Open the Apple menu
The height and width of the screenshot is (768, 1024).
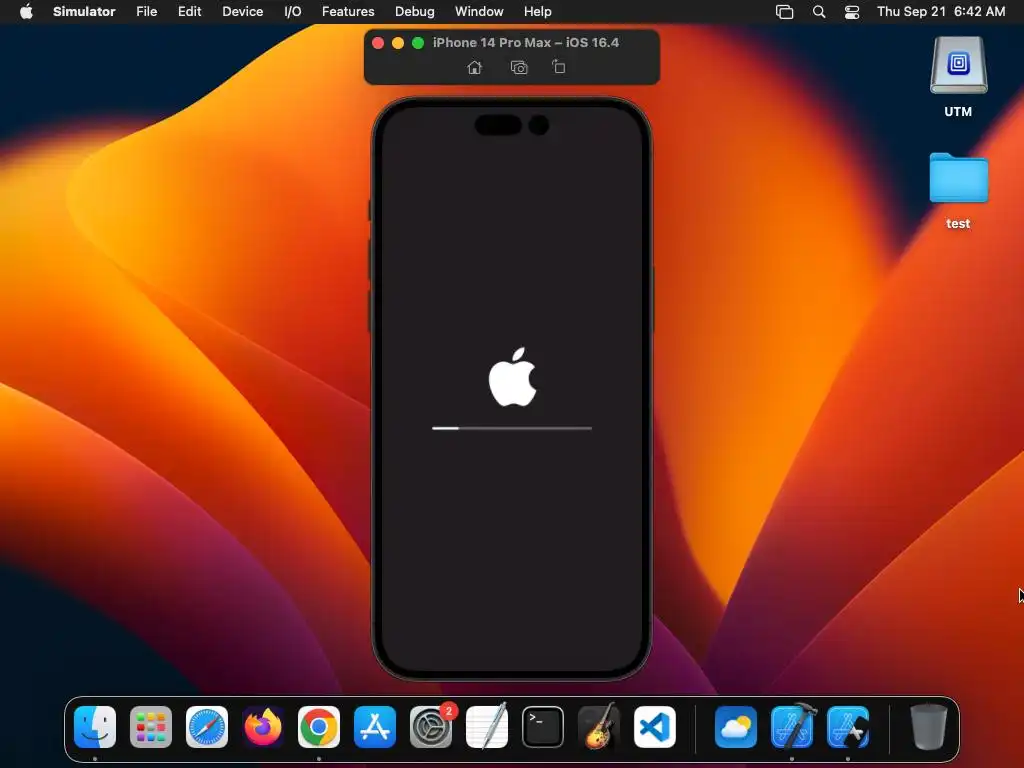coord(26,11)
